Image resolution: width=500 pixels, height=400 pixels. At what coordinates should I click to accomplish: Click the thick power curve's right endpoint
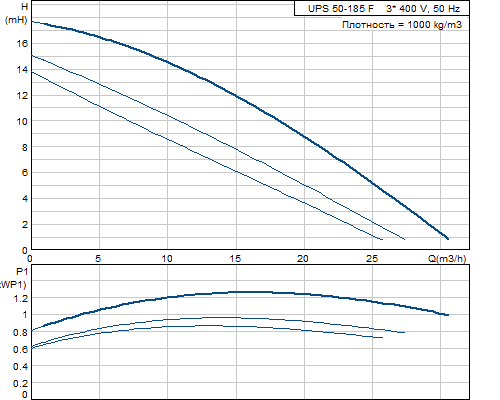pos(448,315)
